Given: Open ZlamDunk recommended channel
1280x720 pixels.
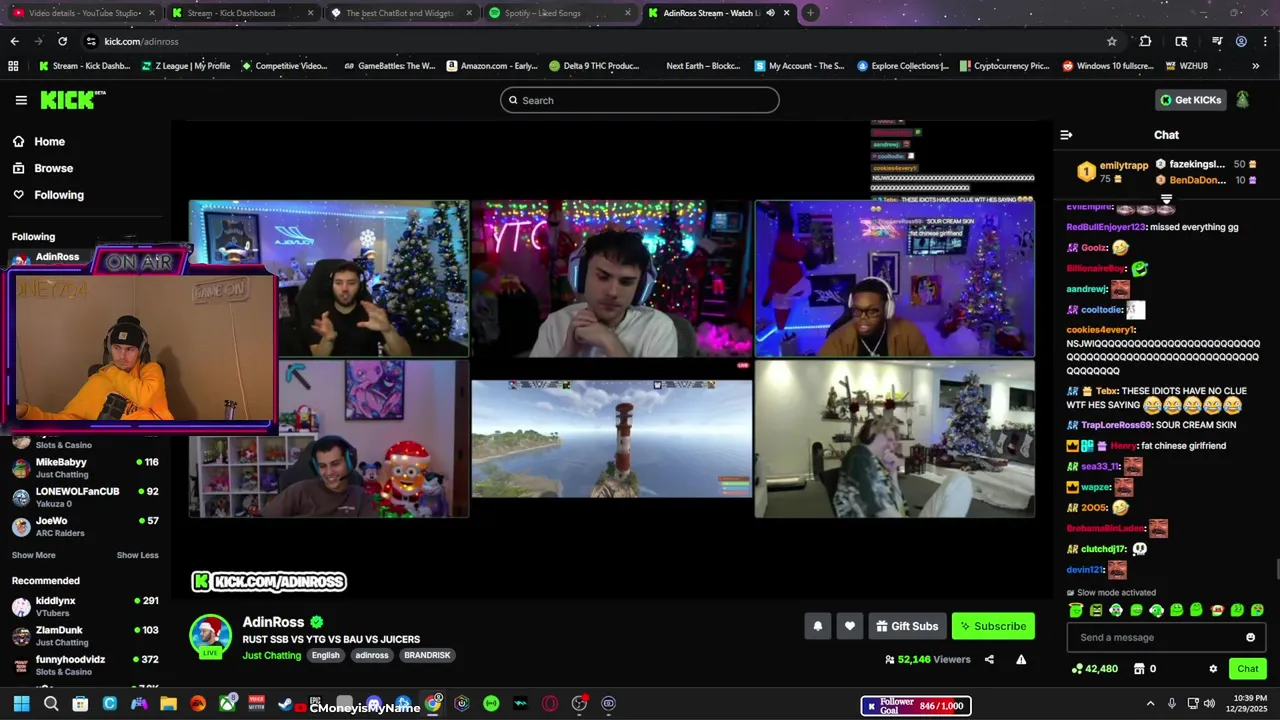Looking at the screenshot, I should coord(85,635).
